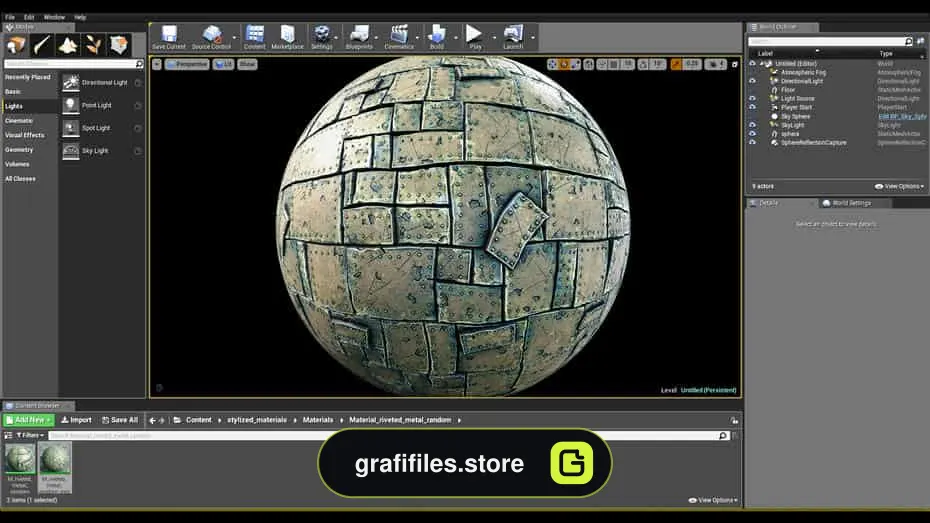Open Source Control from the toolbar
The height and width of the screenshot is (523, 930).
tap(211, 37)
